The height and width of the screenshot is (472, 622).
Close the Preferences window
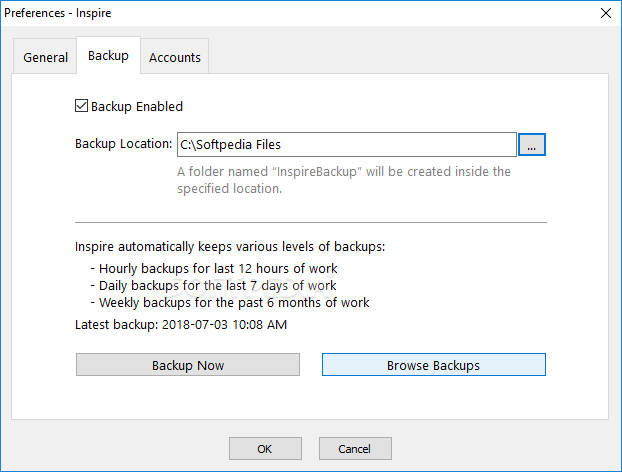pos(605,13)
